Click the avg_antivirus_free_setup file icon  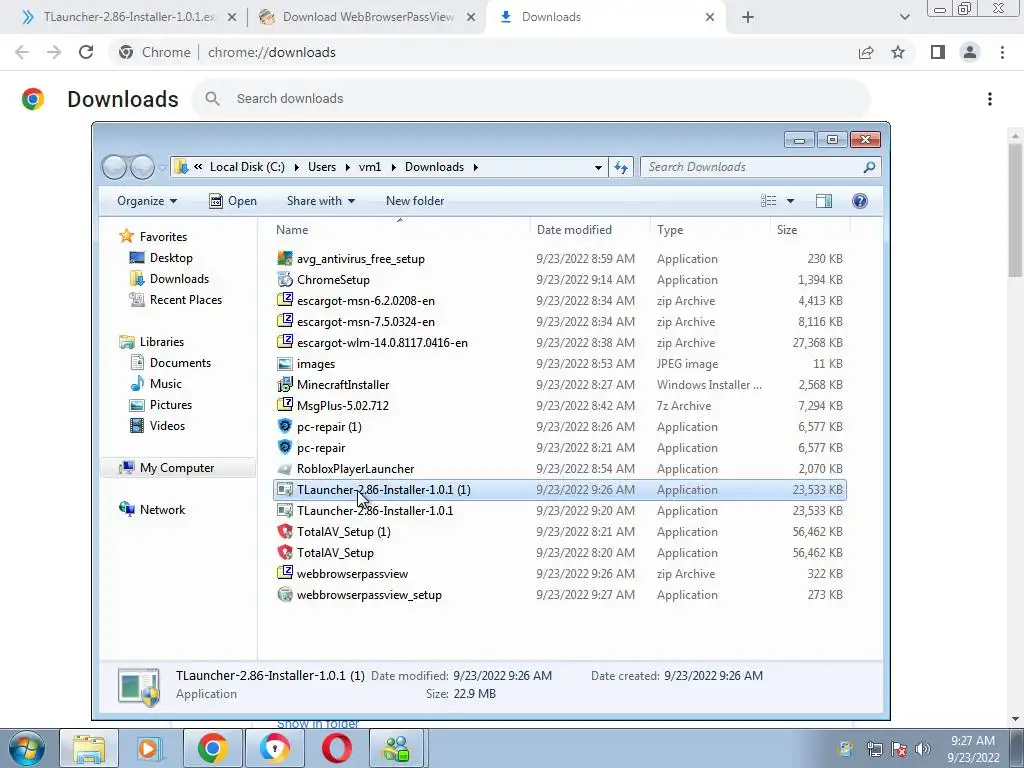point(285,259)
